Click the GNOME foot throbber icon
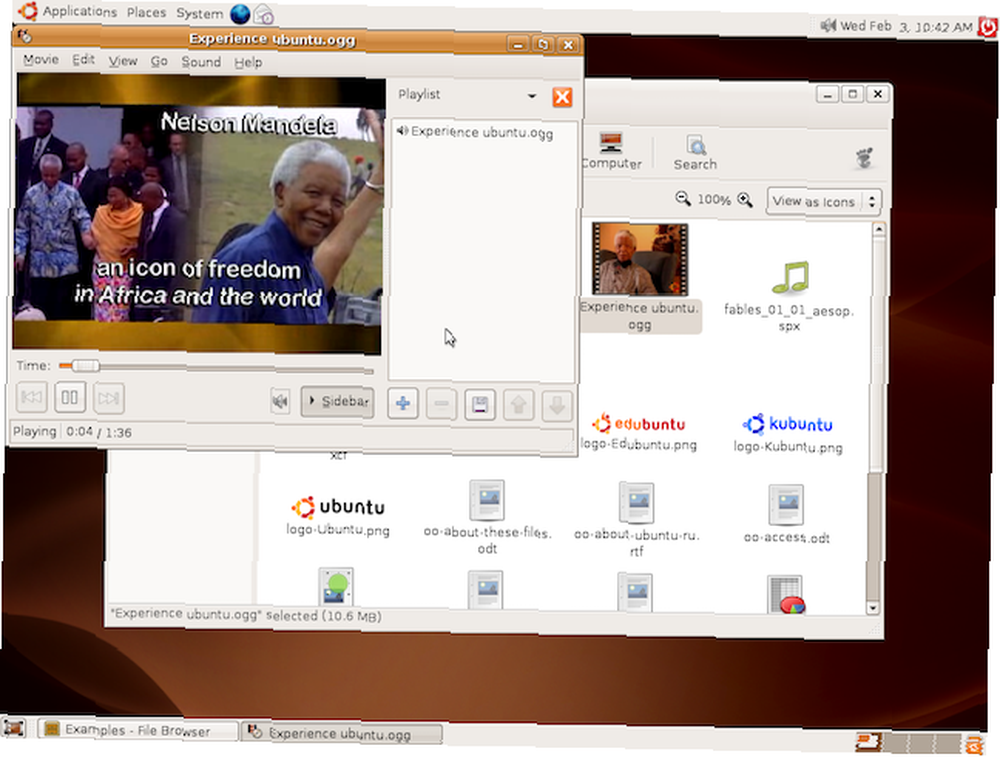 point(864,156)
